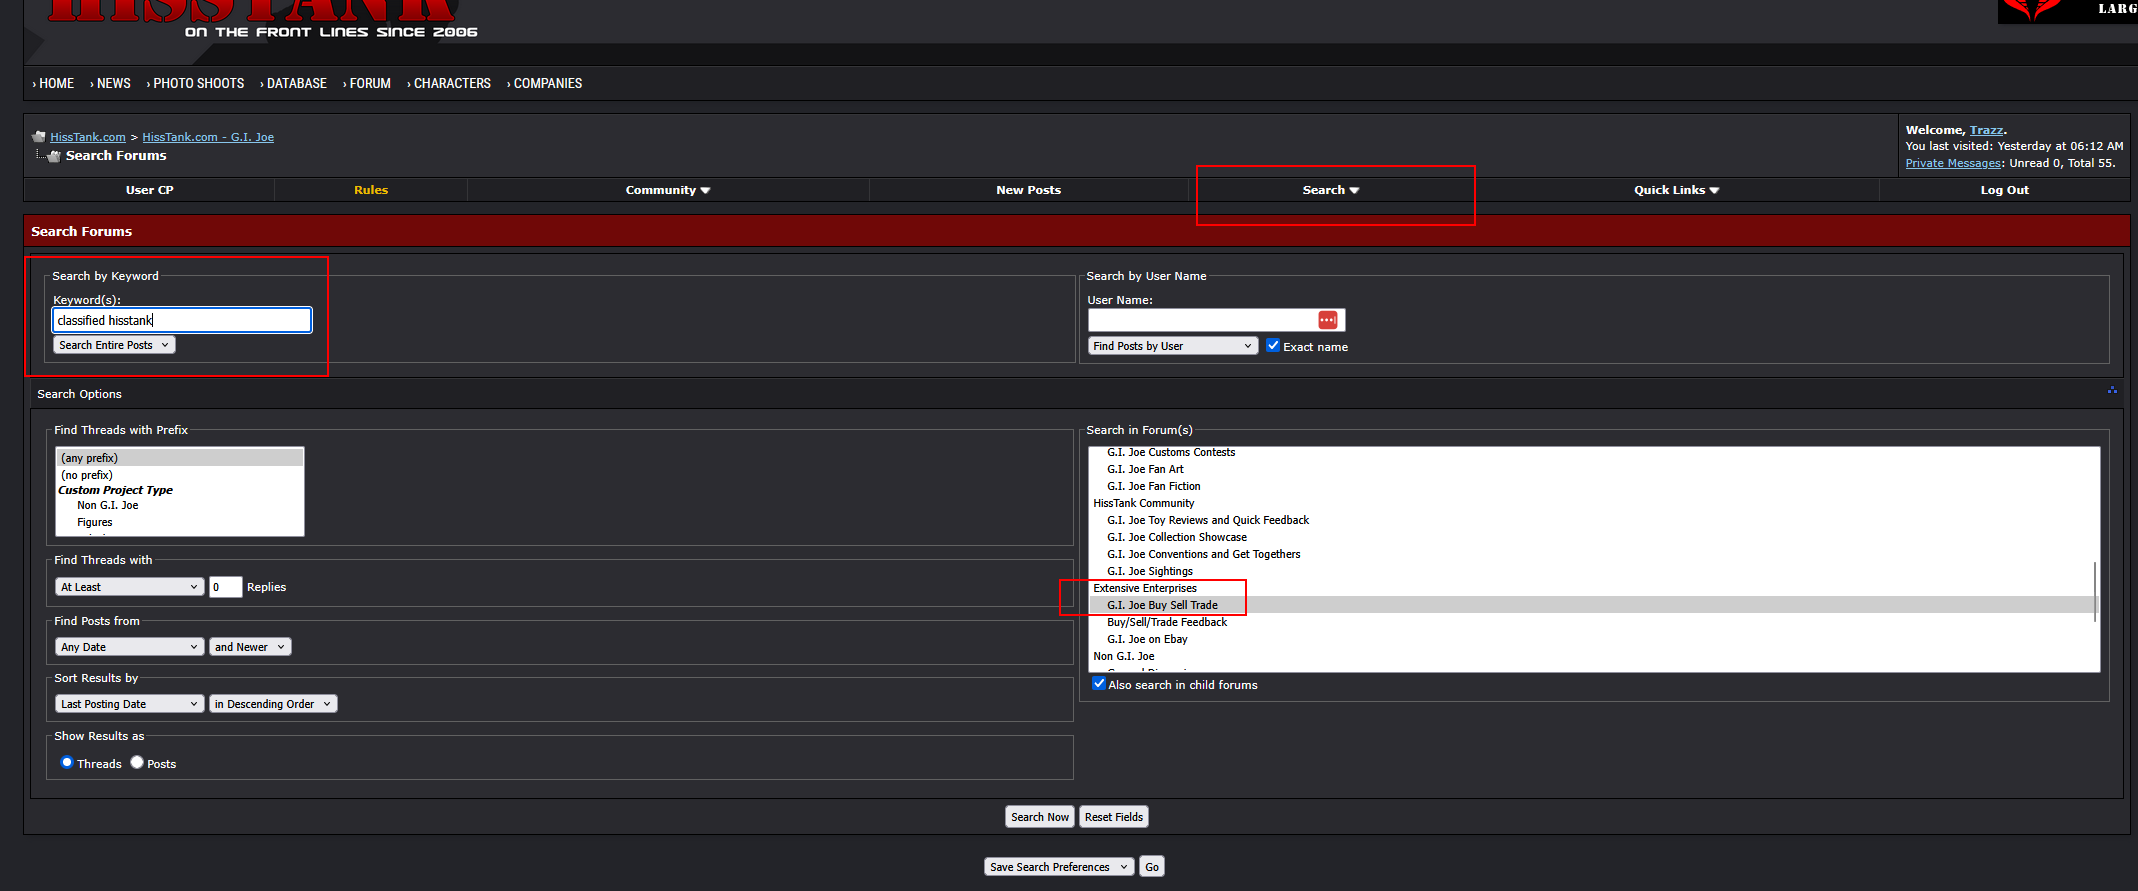Toggle the Exact name checkbox

[1273, 345]
